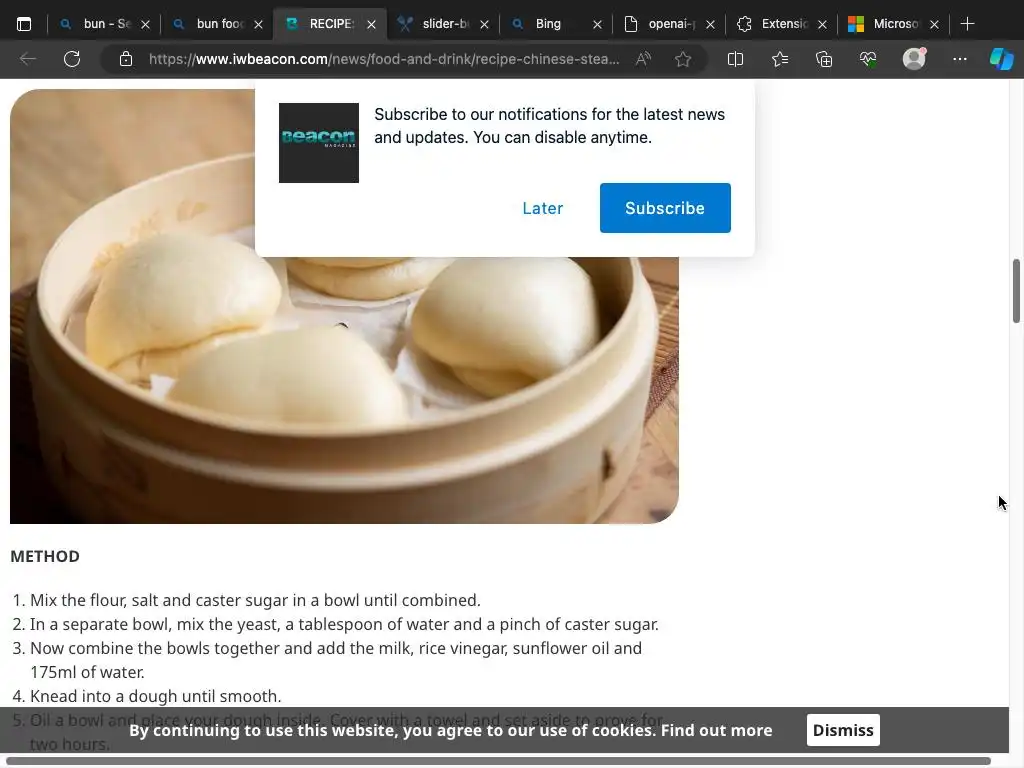
Task: Close the Bing tab
Action: click(598, 25)
